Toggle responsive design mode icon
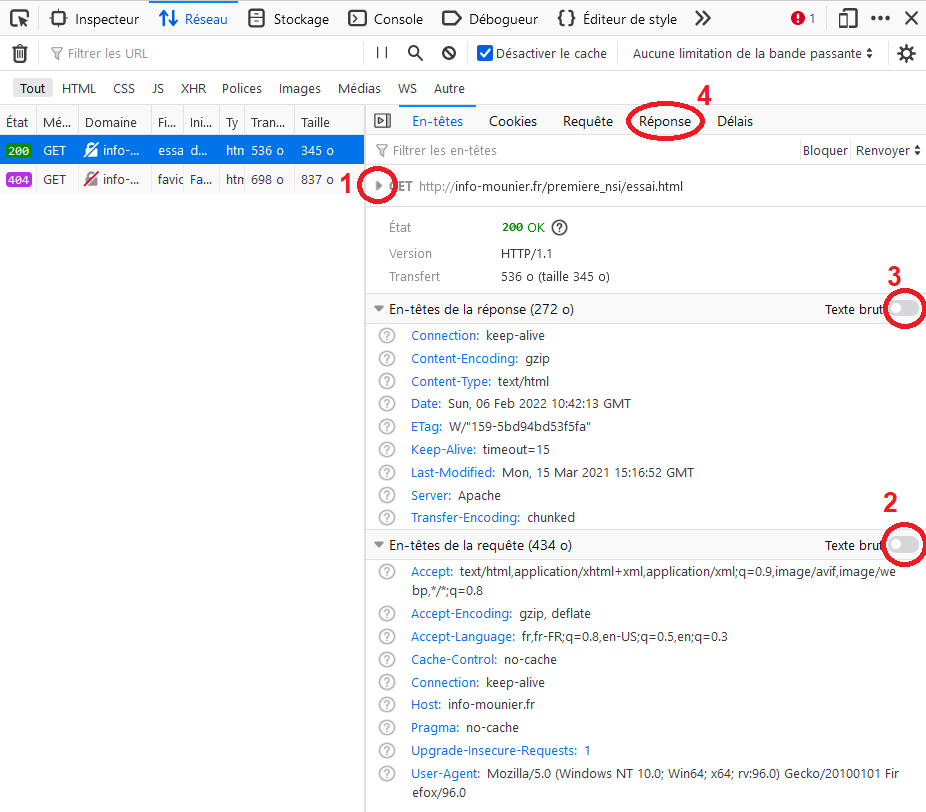The image size is (926, 812). click(848, 18)
